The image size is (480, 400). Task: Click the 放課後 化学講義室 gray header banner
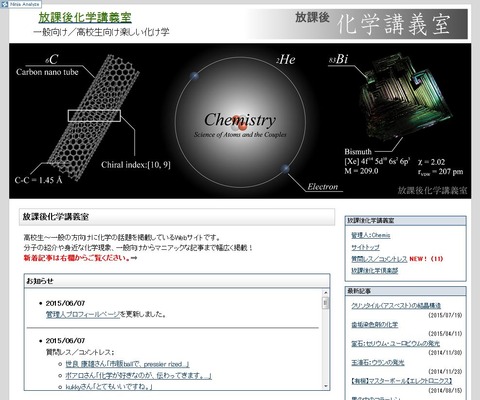click(357, 24)
